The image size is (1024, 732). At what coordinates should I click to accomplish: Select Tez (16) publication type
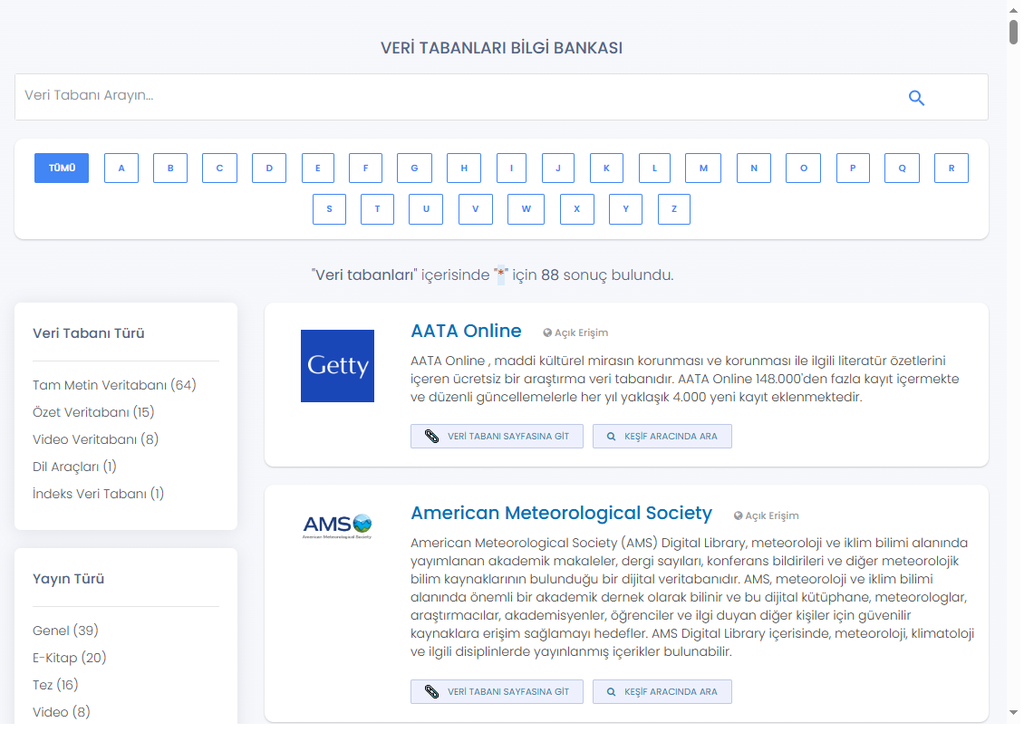56,685
